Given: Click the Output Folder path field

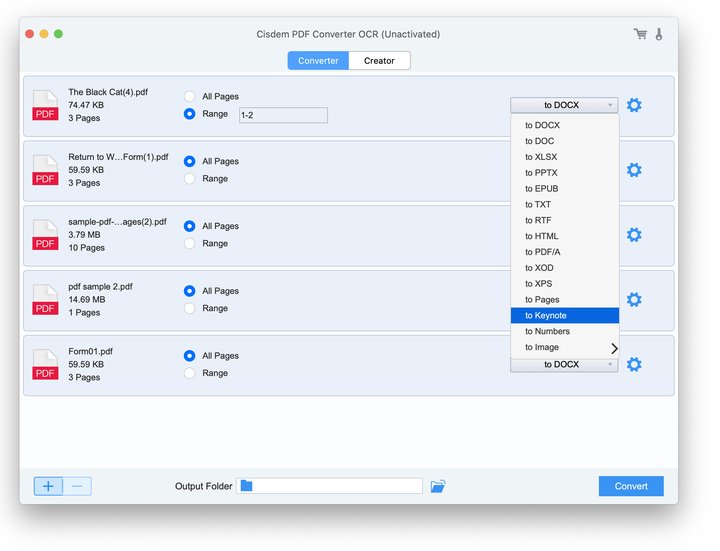Looking at the screenshot, I should [x=329, y=486].
